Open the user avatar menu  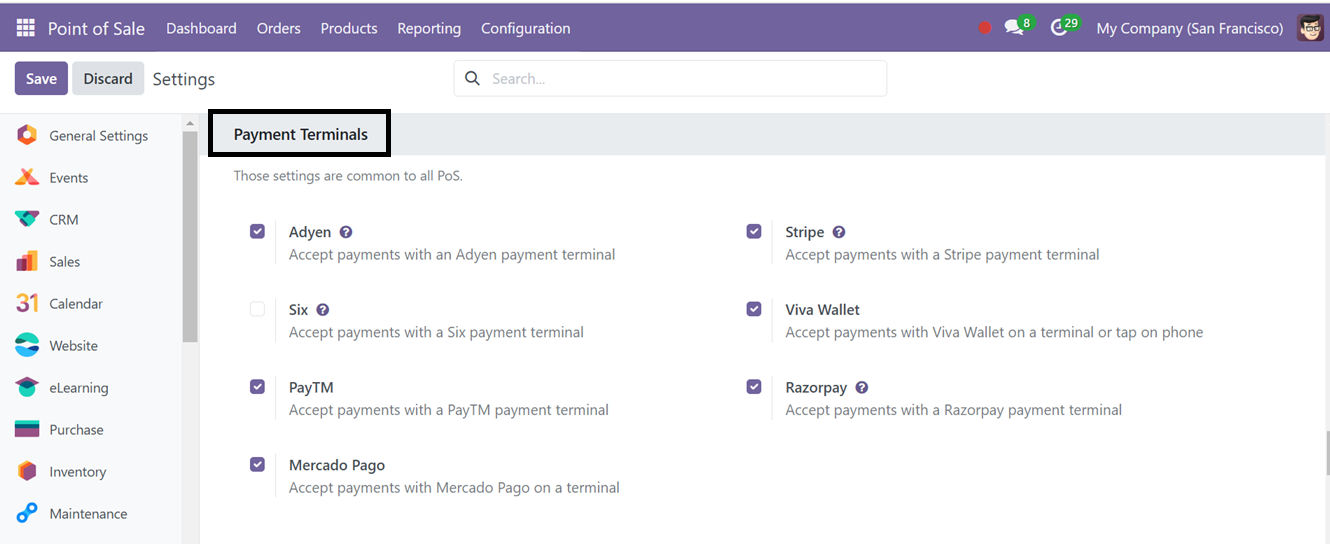tap(1311, 28)
